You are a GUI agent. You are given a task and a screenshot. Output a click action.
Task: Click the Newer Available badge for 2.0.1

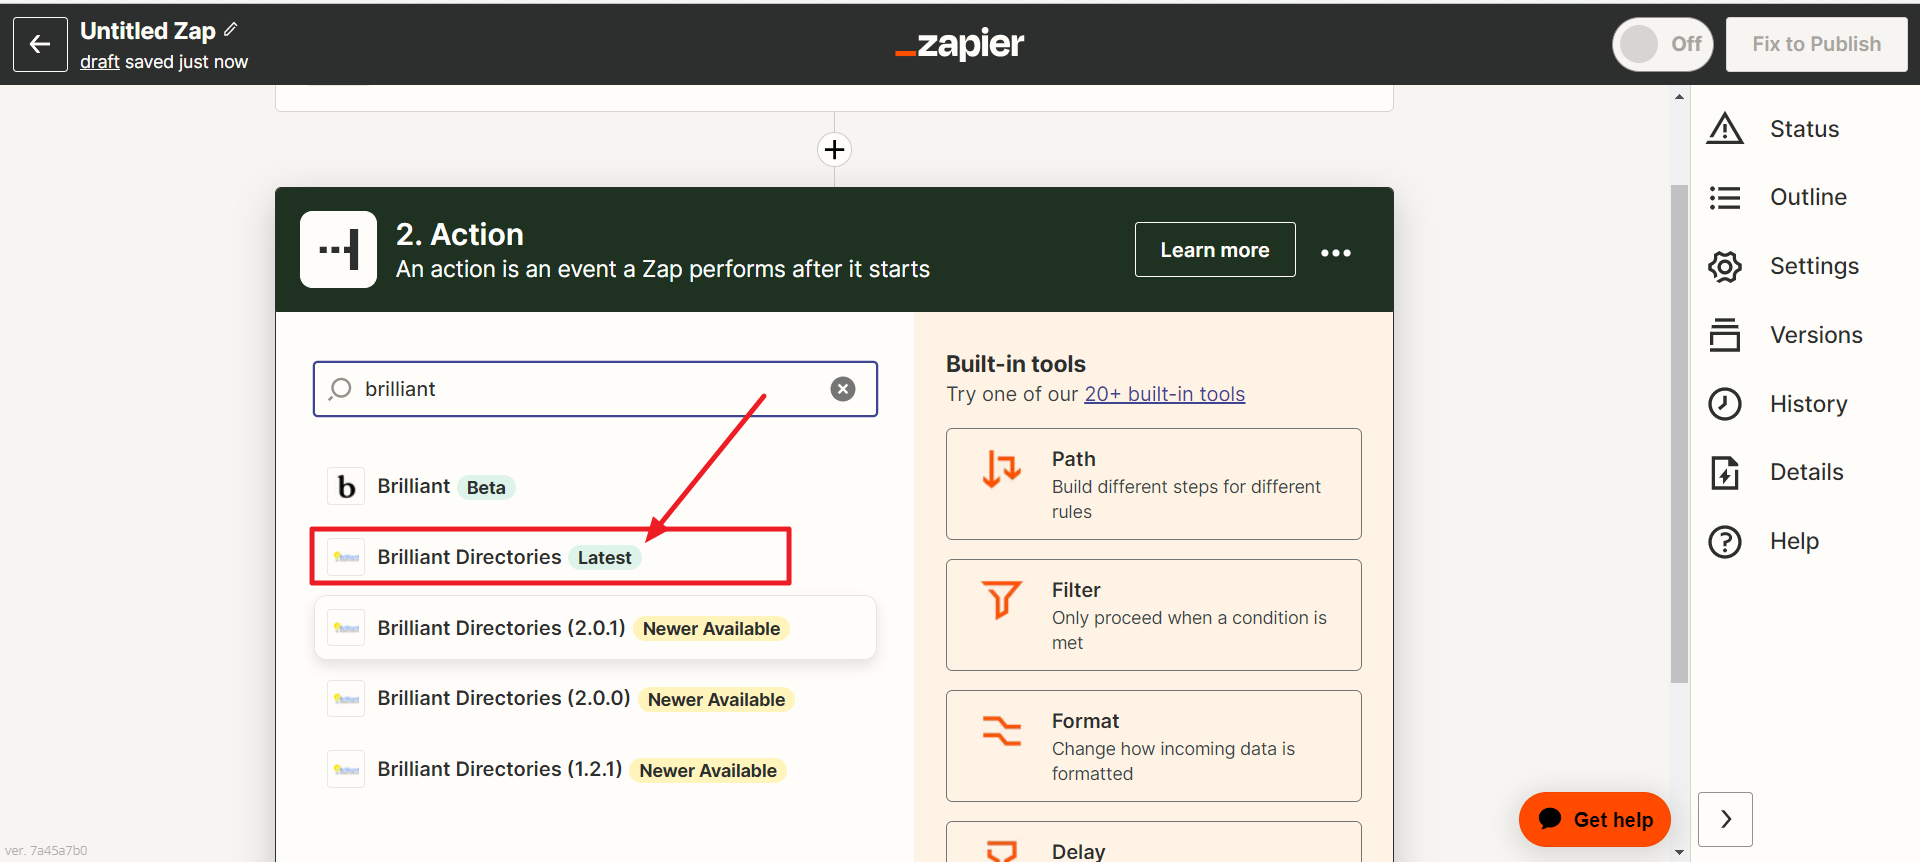[711, 629]
